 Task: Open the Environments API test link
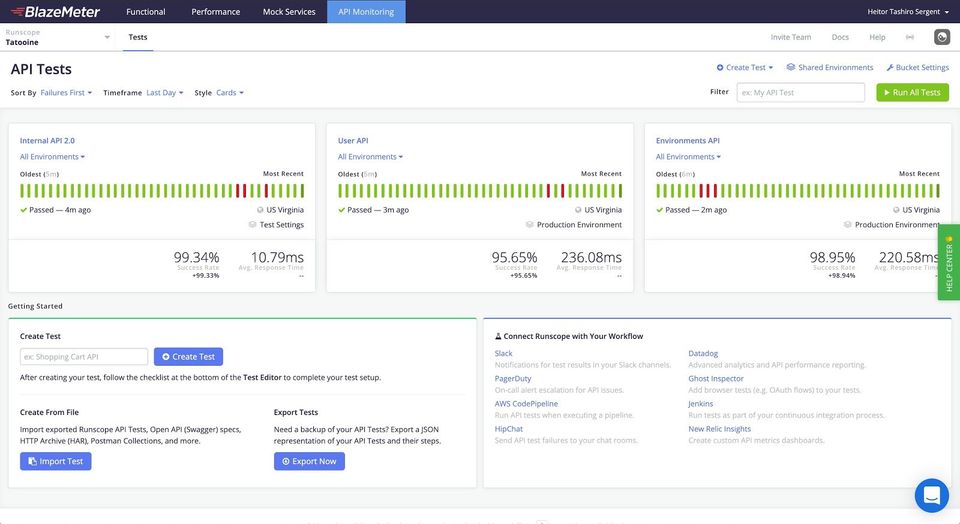687,140
